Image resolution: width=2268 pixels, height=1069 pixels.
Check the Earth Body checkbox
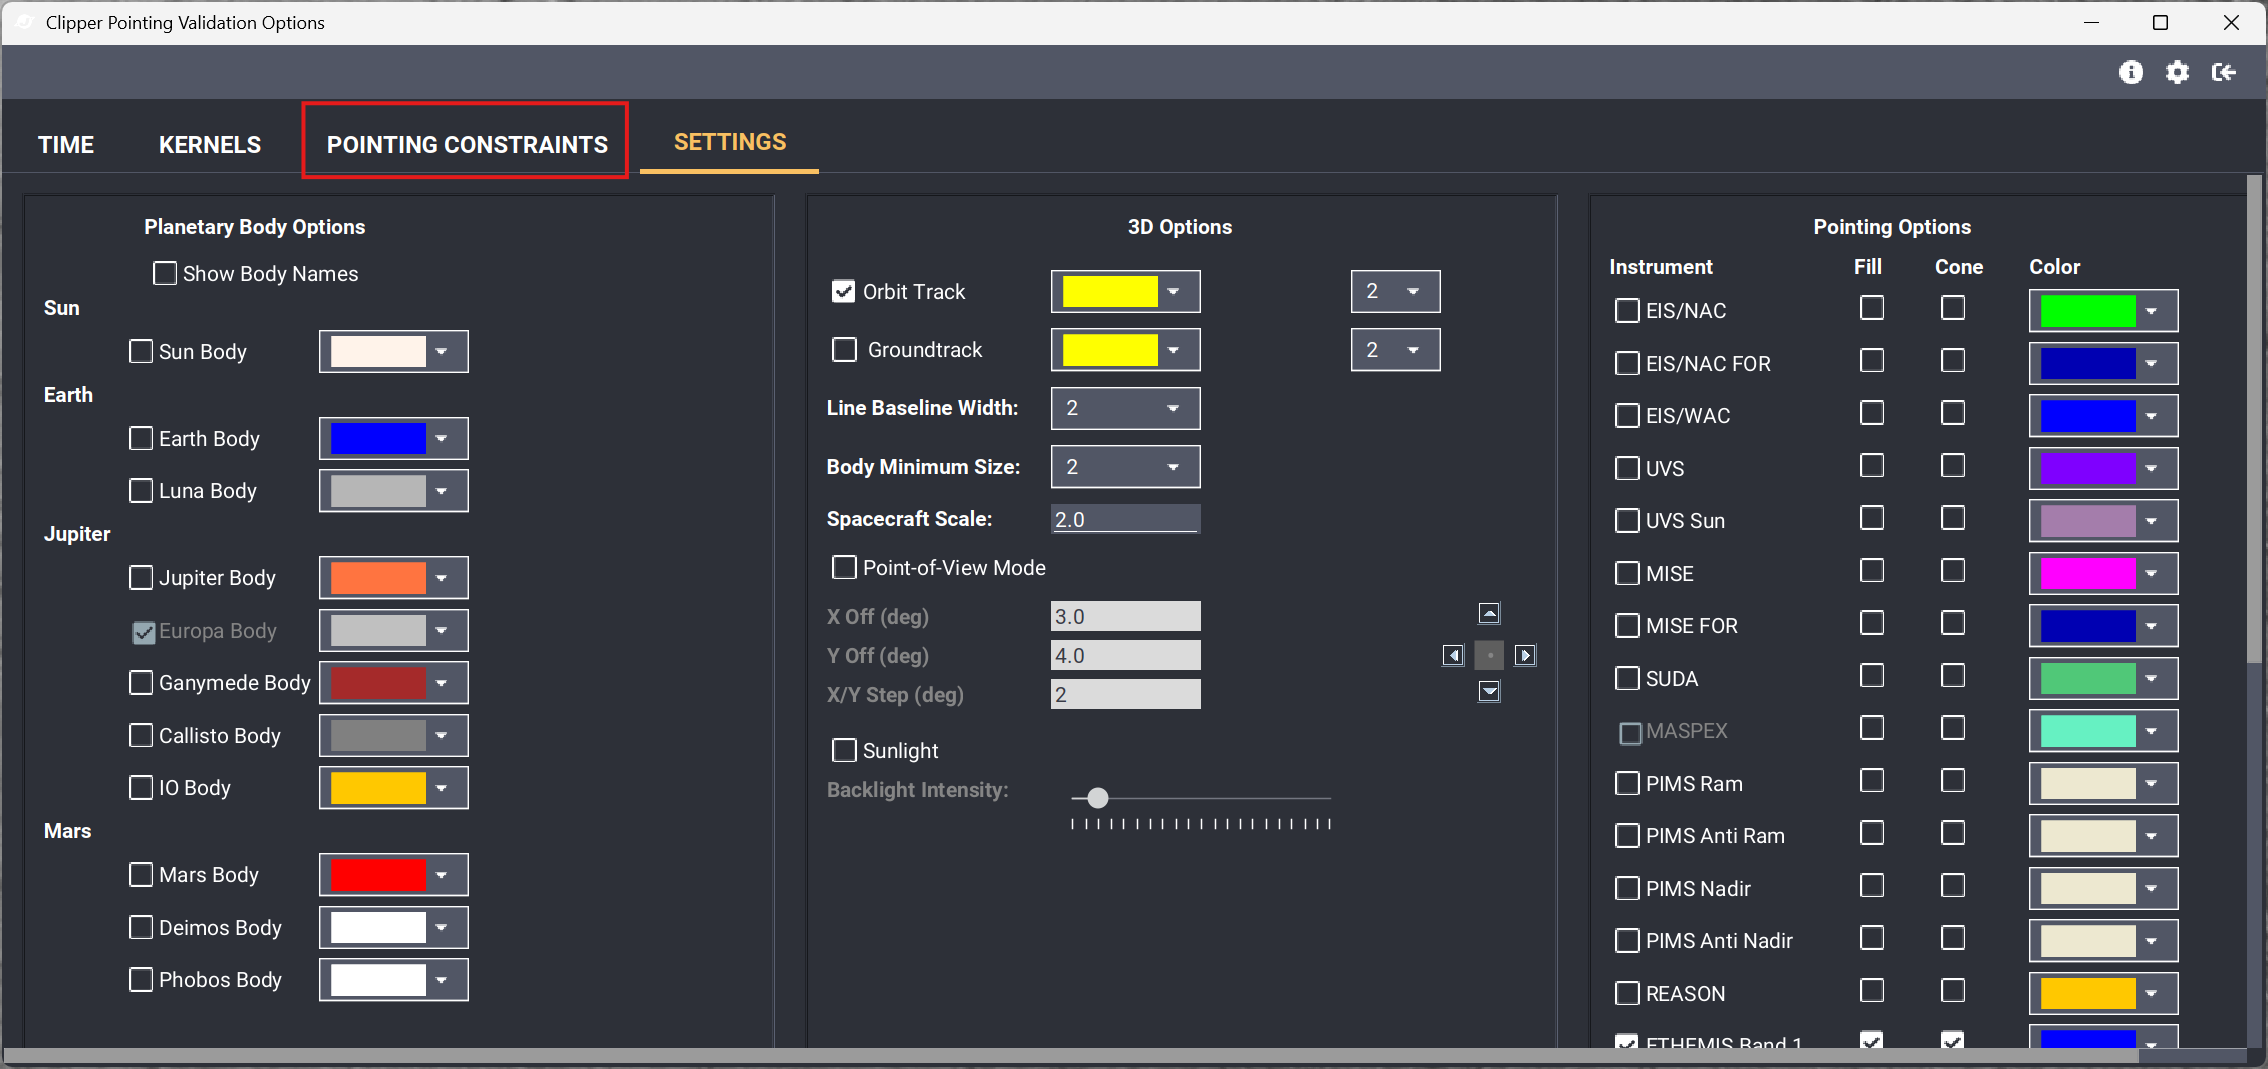click(x=141, y=438)
